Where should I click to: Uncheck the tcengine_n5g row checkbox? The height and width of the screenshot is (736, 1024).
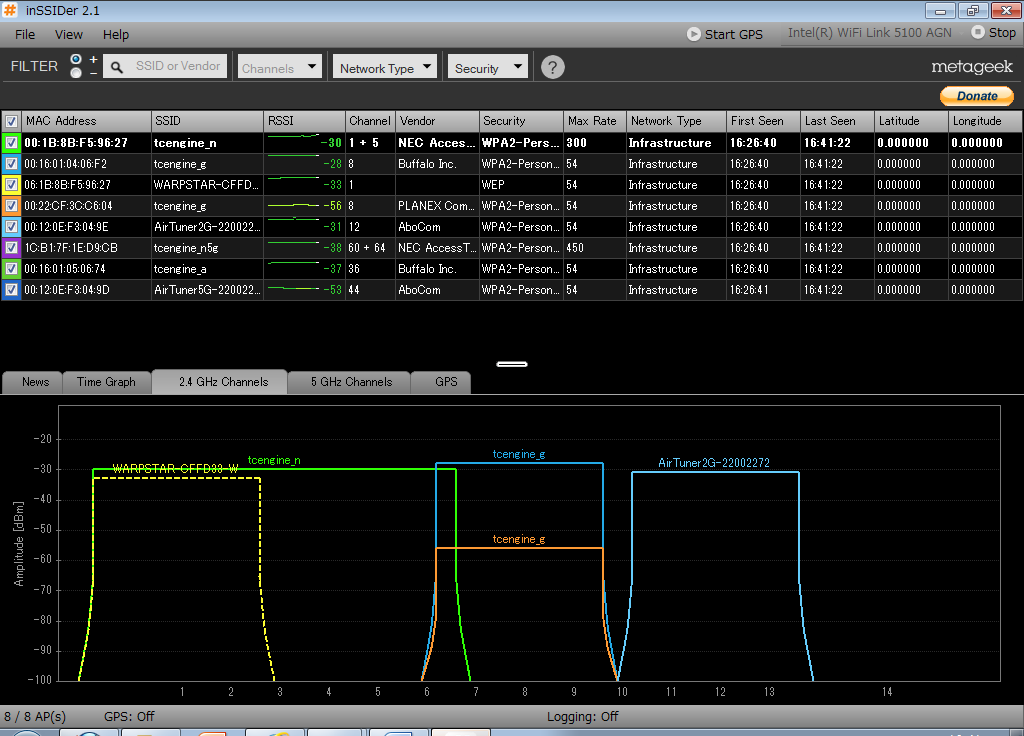[11, 248]
